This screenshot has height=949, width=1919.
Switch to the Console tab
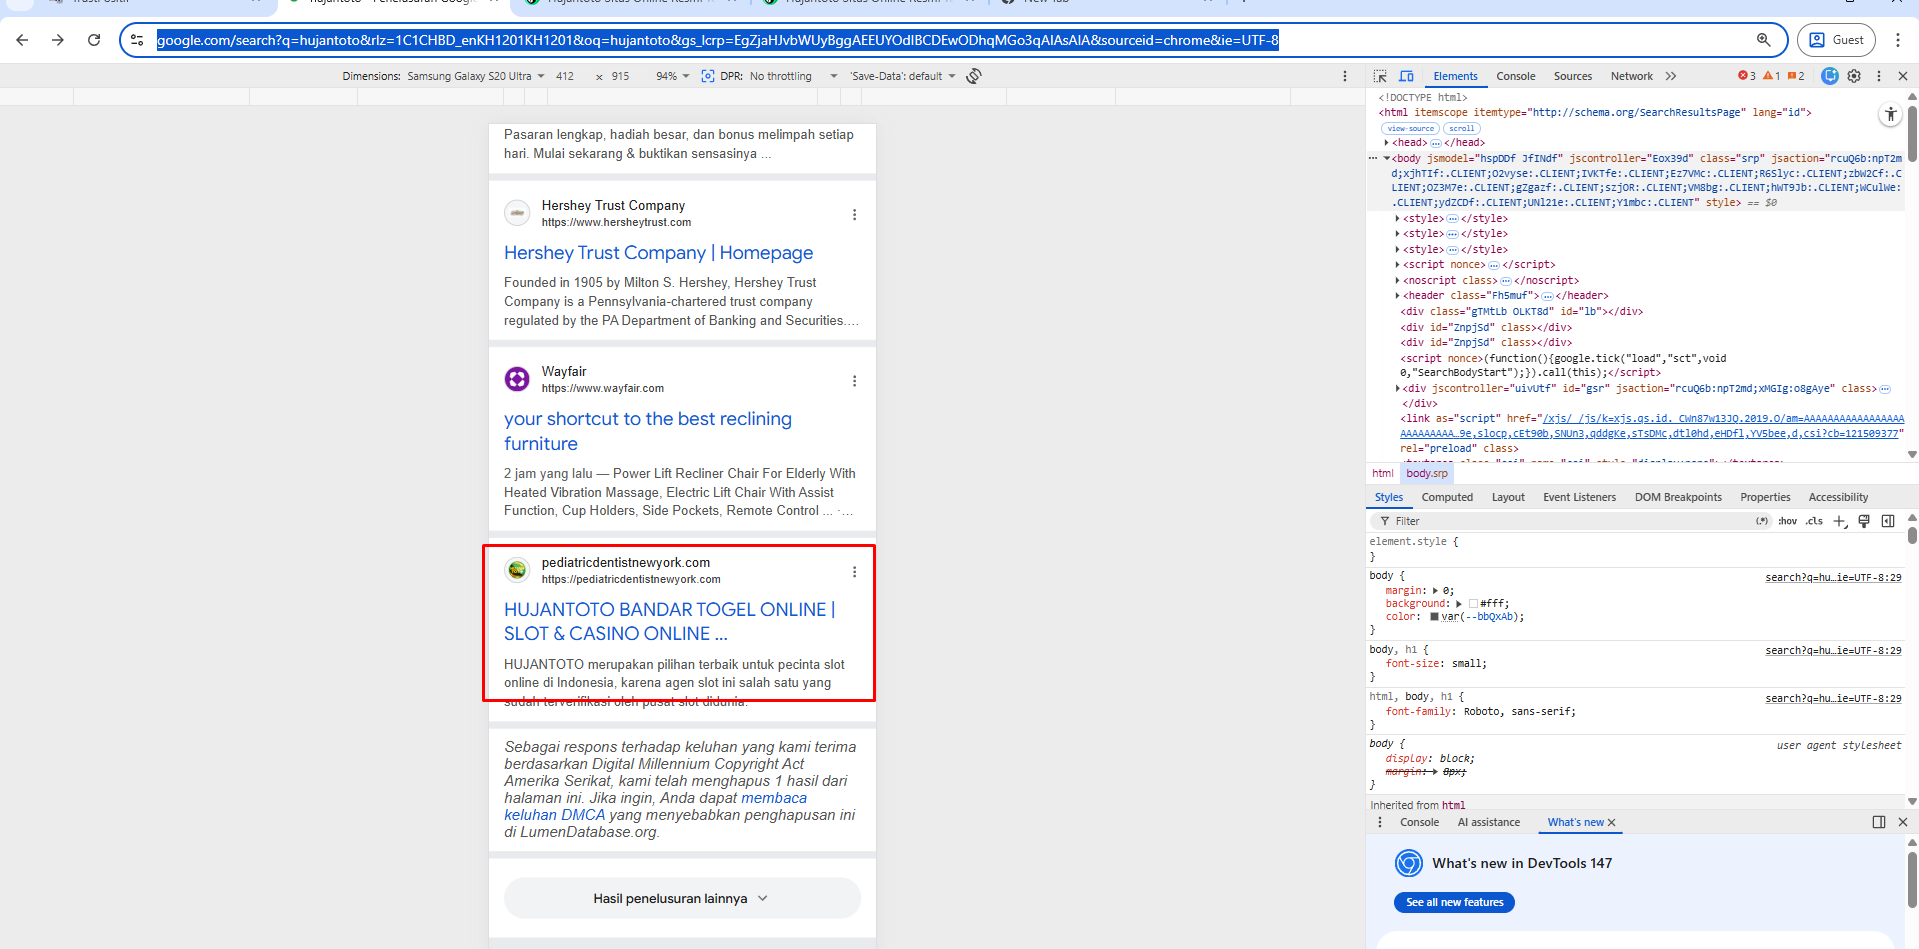pos(1515,76)
